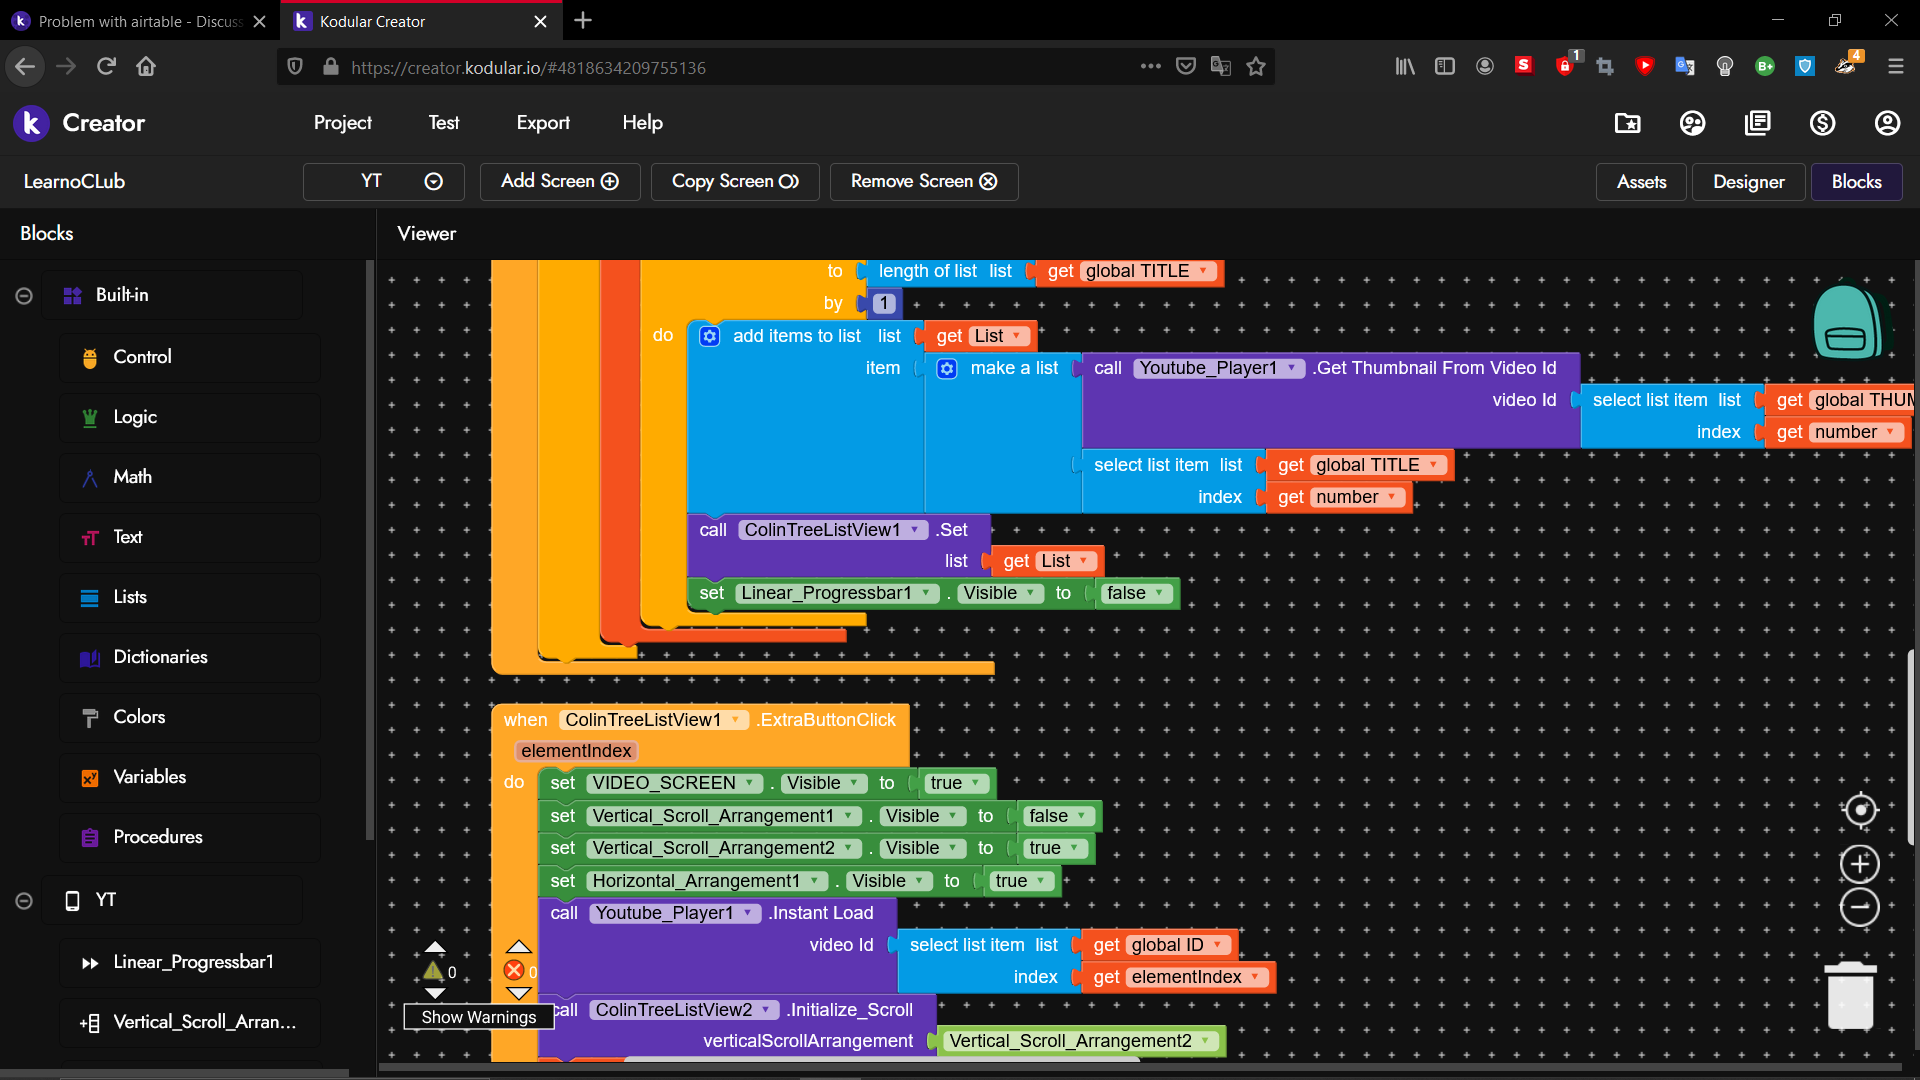
Task: Open the Export menu
Action: (x=543, y=123)
